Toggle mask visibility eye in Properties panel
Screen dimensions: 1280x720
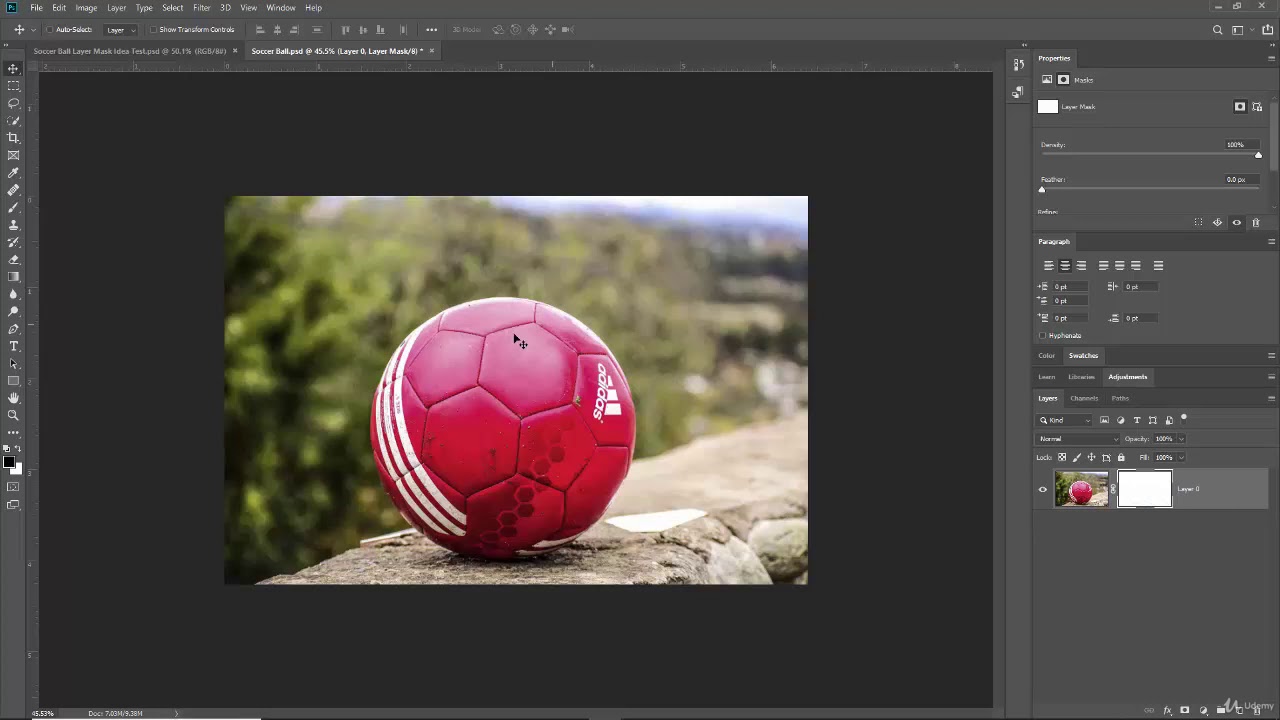[1237, 223]
